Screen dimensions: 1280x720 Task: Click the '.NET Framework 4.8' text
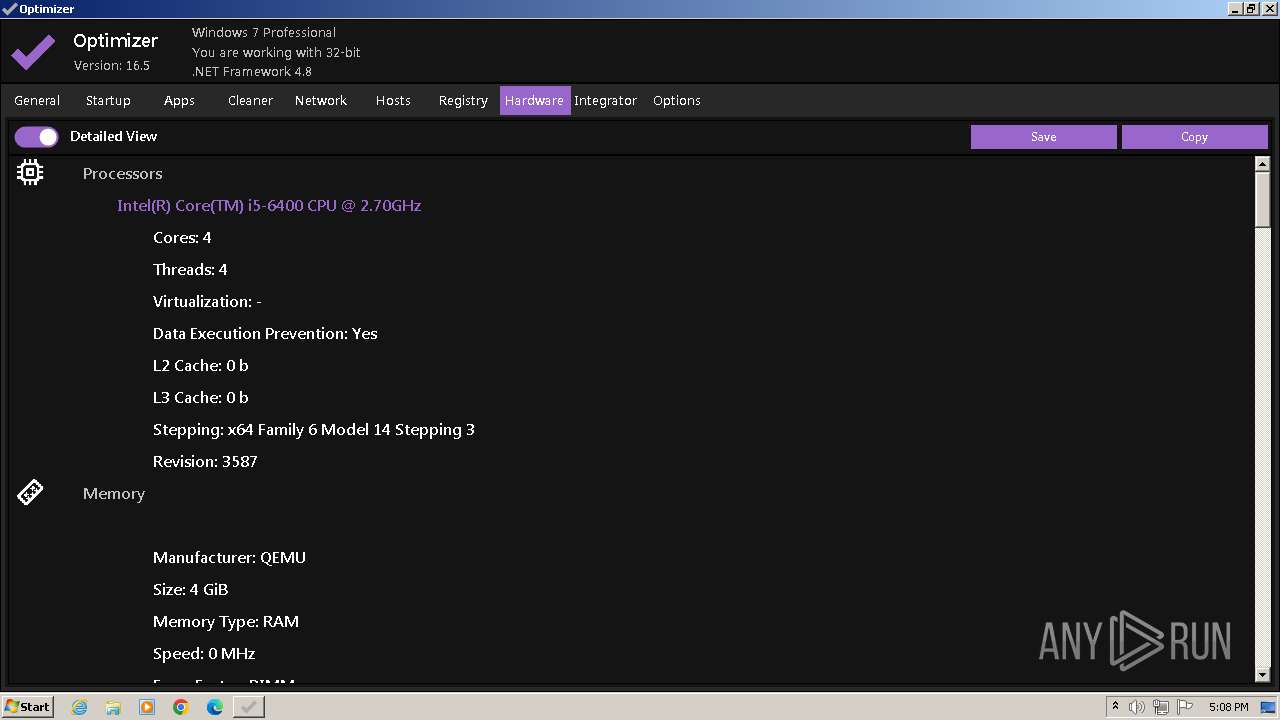point(252,72)
